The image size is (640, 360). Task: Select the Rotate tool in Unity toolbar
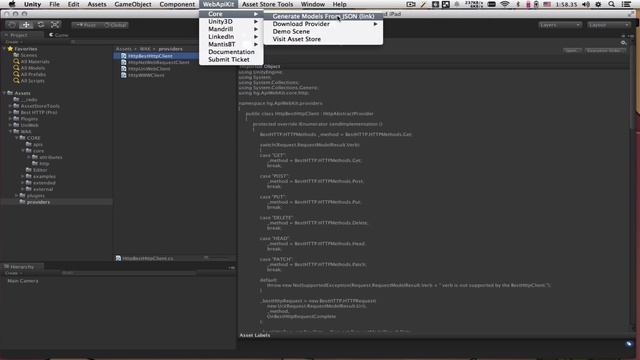pyautogui.click(x=41, y=25)
